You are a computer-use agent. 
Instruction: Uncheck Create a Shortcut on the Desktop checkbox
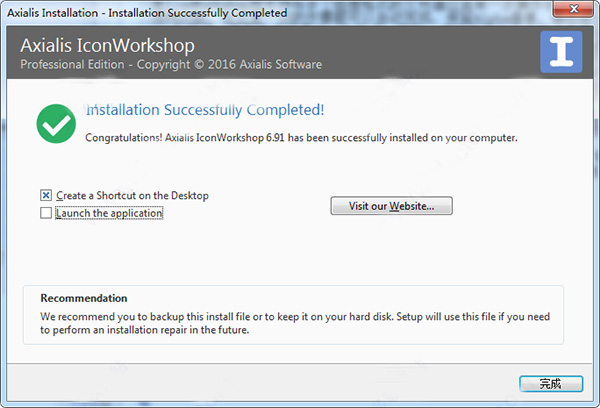click(46, 196)
